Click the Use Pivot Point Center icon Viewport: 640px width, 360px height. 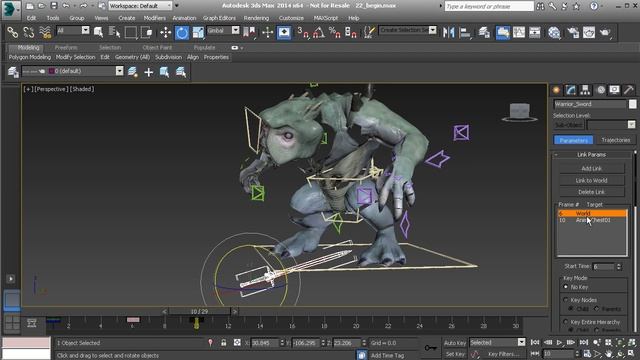[249, 32]
